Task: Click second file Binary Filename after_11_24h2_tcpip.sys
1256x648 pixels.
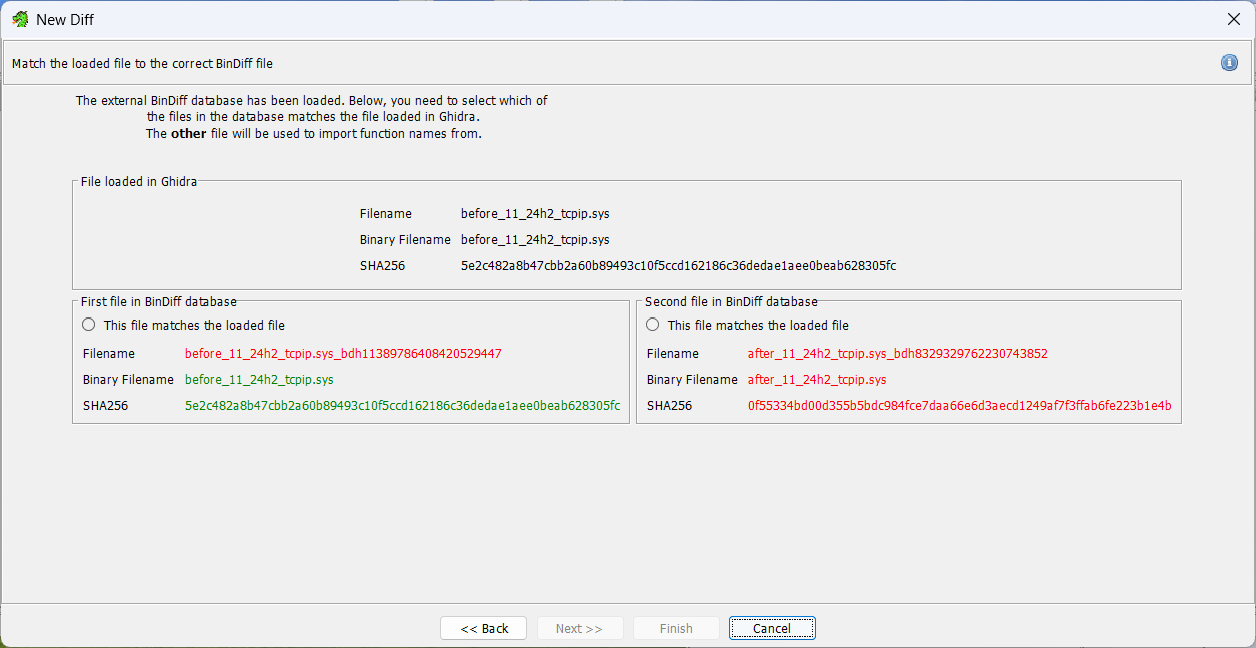Action: coord(817,380)
